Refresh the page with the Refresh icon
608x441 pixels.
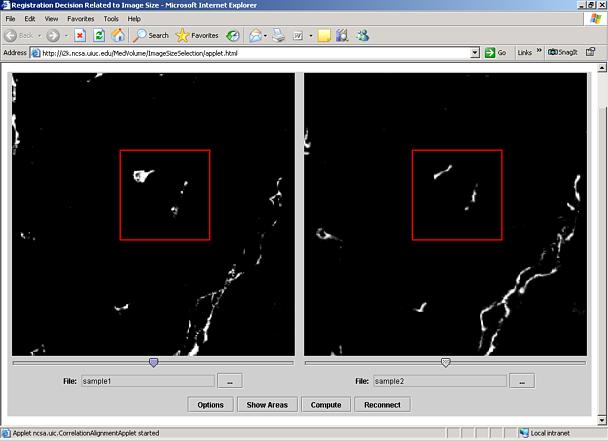[99, 35]
